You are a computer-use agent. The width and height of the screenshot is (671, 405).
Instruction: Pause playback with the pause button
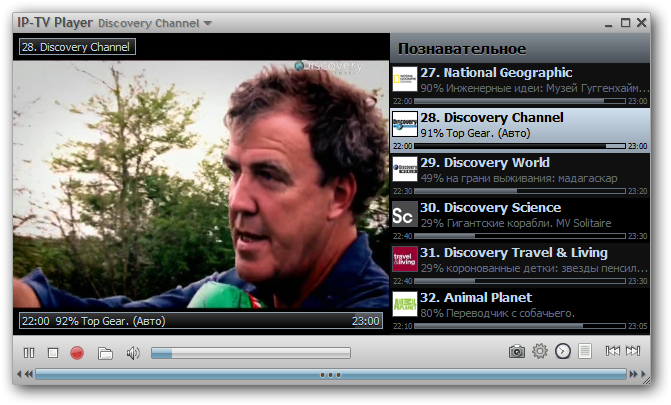[x=29, y=352]
